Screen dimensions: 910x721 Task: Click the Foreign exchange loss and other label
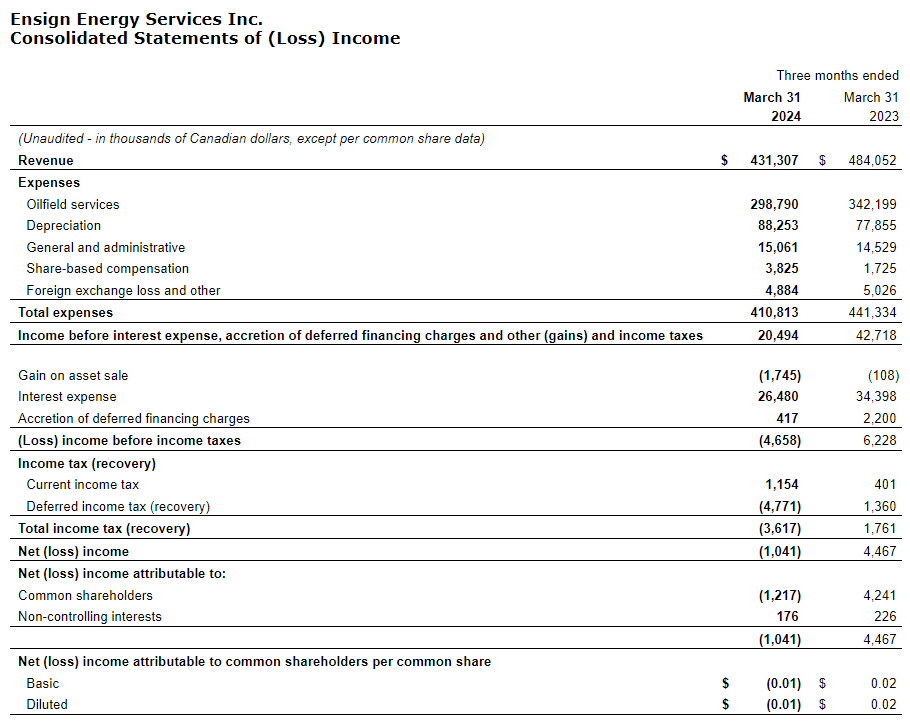tap(123, 290)
